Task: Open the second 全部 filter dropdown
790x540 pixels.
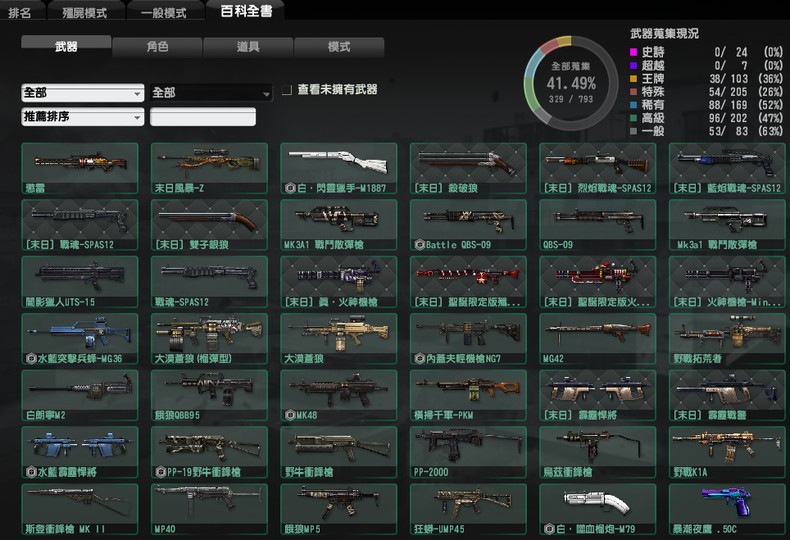Action: 211,93
